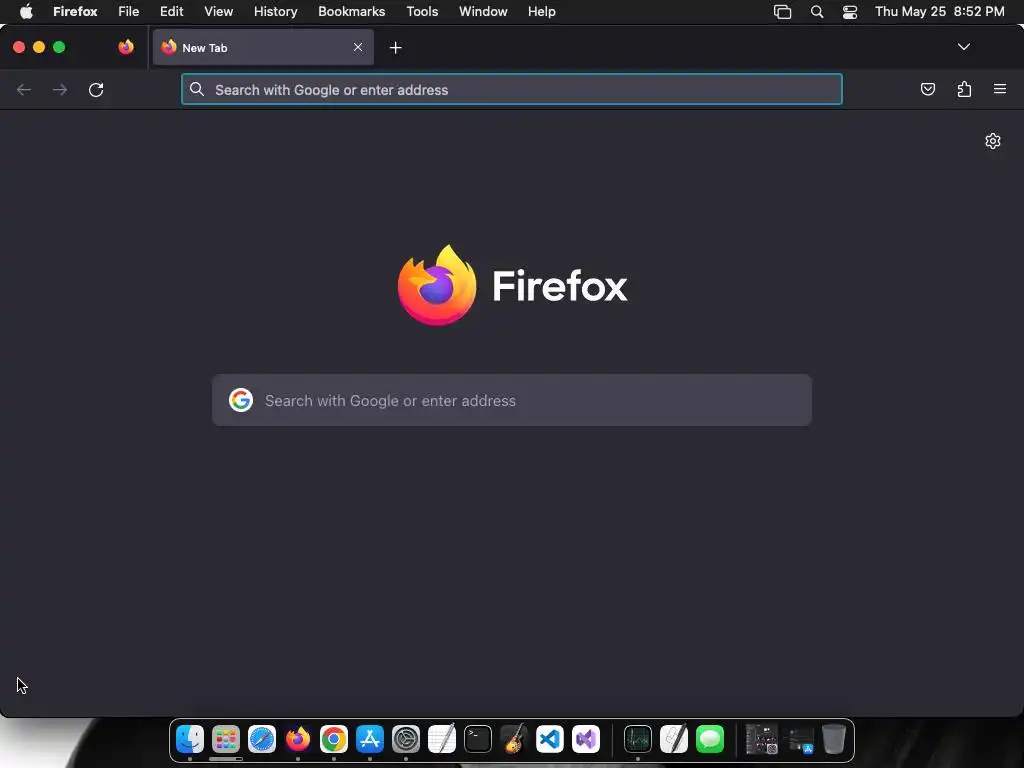Open the Help menu
1024x768 pixels.
pyautogui.click(x=541, y=11)
